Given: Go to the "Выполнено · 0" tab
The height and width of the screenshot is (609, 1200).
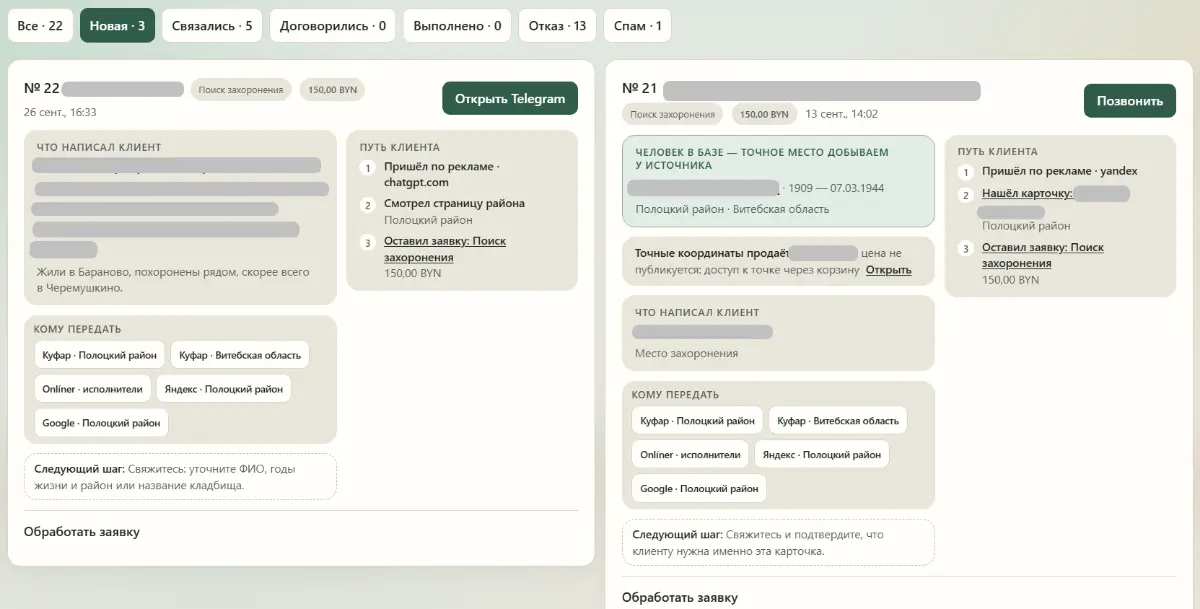Looking at the screenshot, I should point(457,26).
